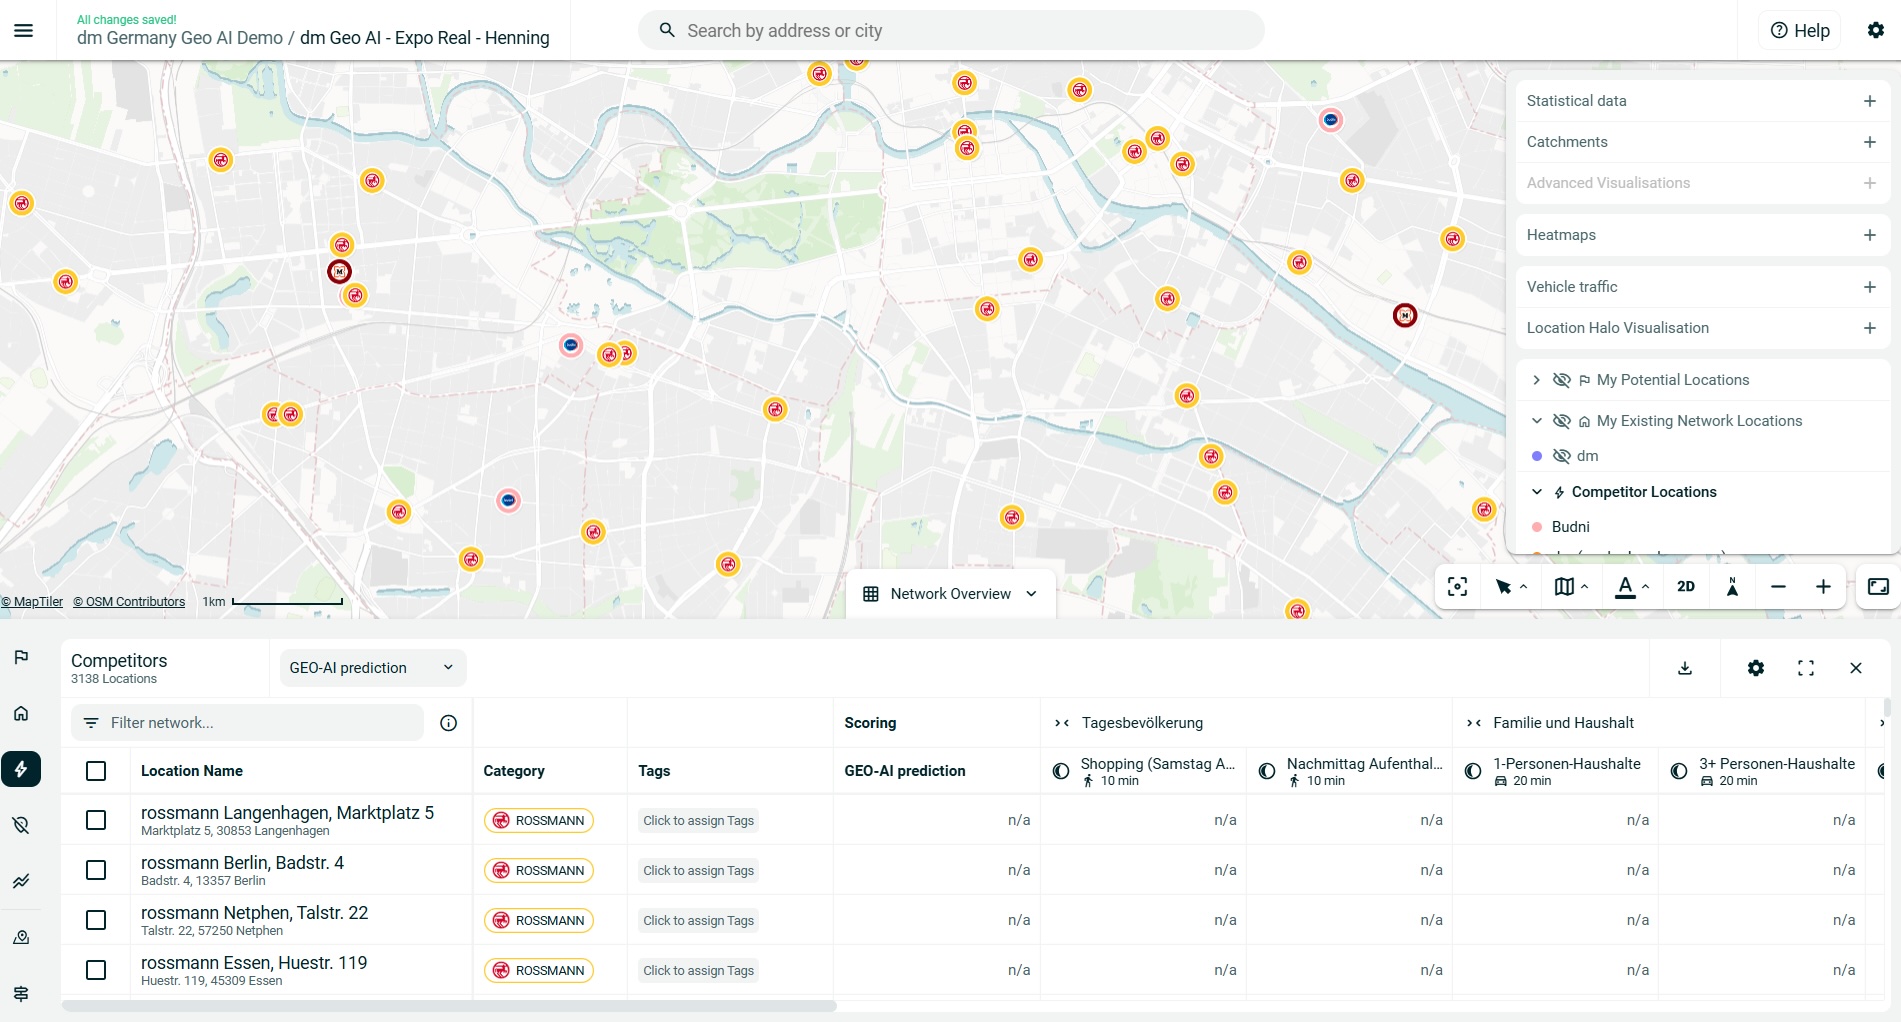Download the competitors table
This screenshot has width=1901, height=1022.
1685,668
